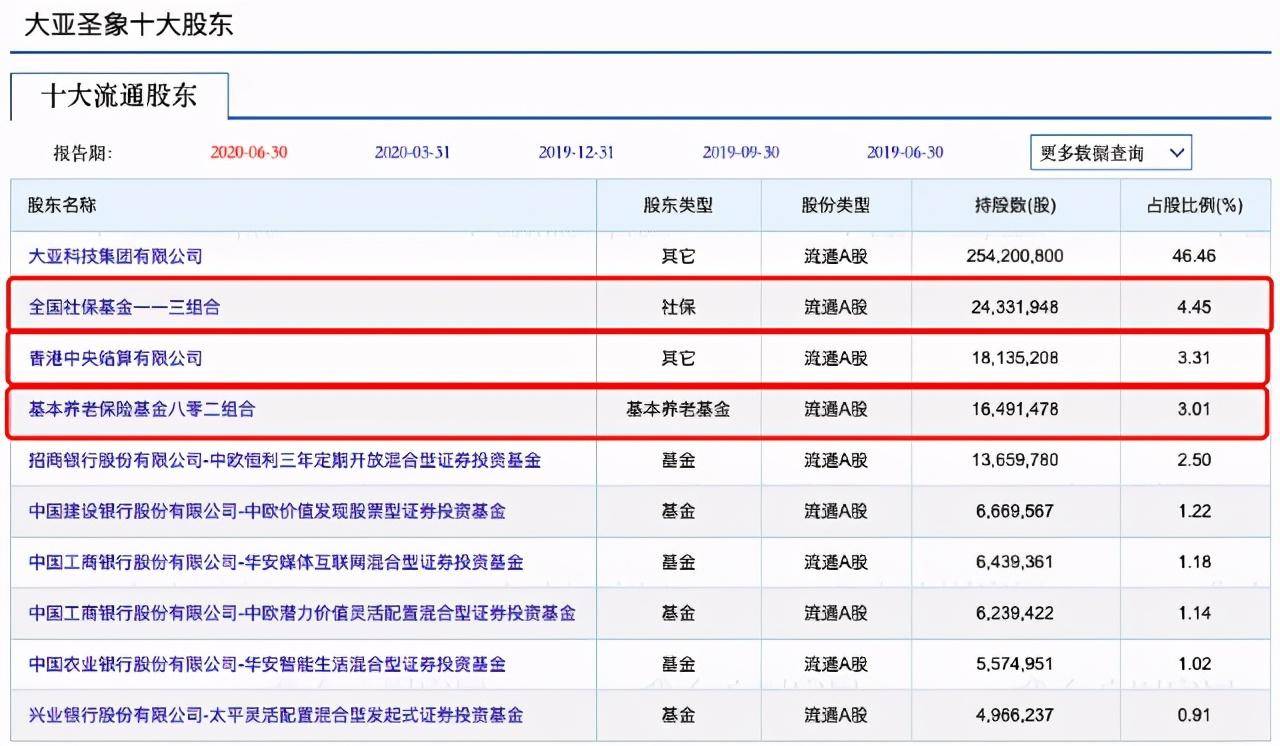This screenshot has width=1280, height=746.
Task: Click 流通A股 in 全国社保基金 row
Action: point(836,307)
